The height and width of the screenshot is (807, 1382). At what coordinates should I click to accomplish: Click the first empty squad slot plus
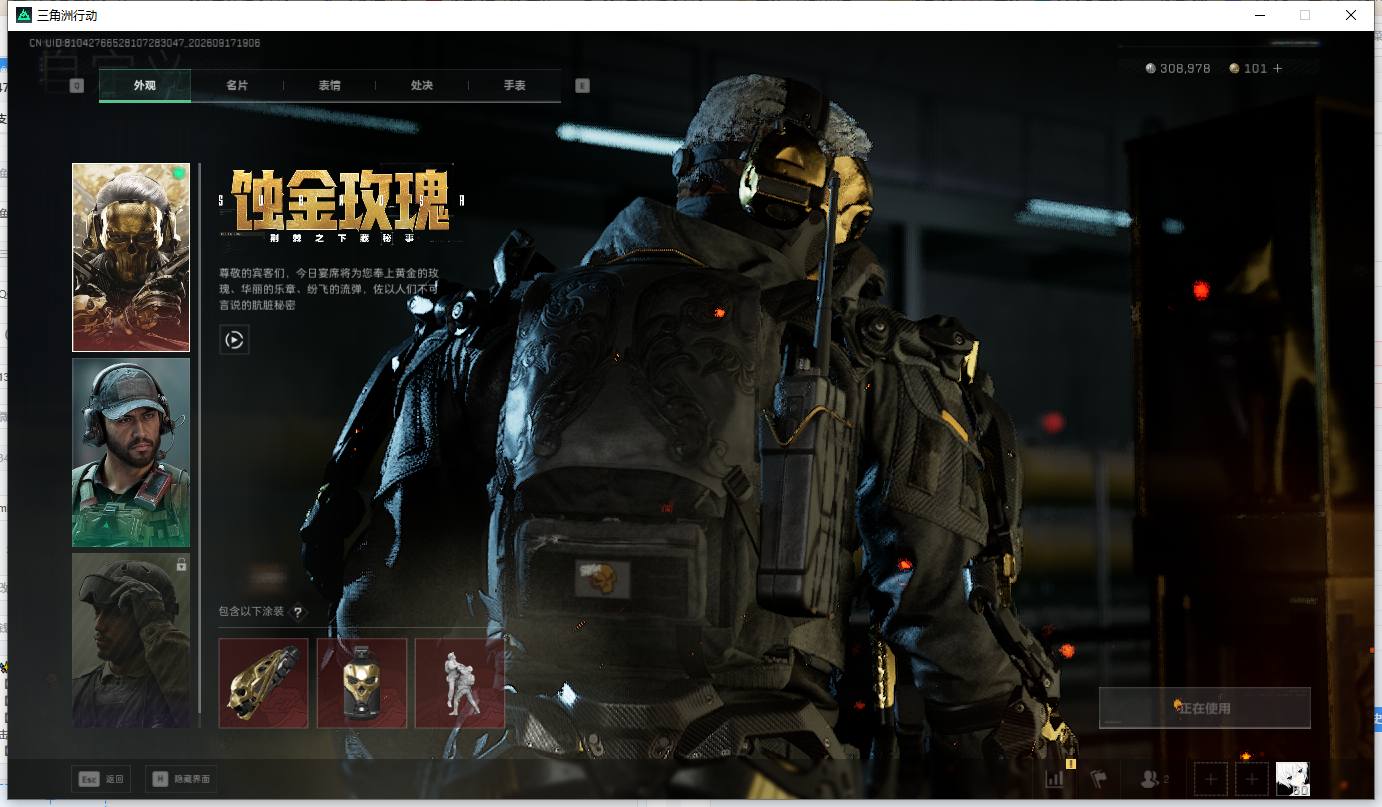click(1211, 778)
